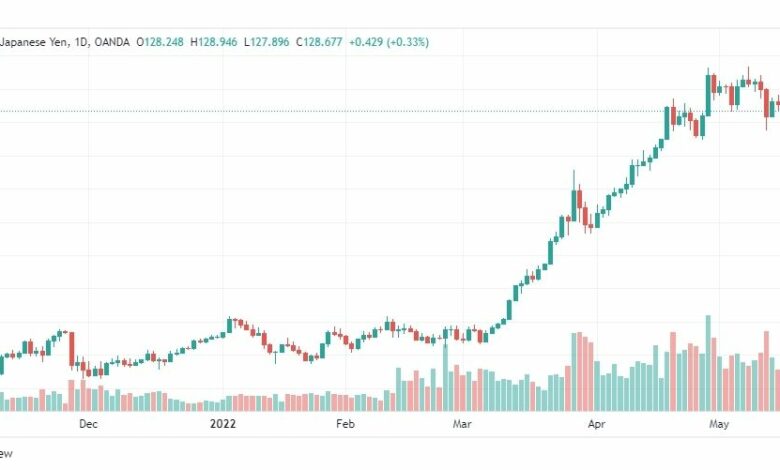Screen dimensions: 780x470
Task: Click the close price value C128.677
Action: tap(319, 42)
